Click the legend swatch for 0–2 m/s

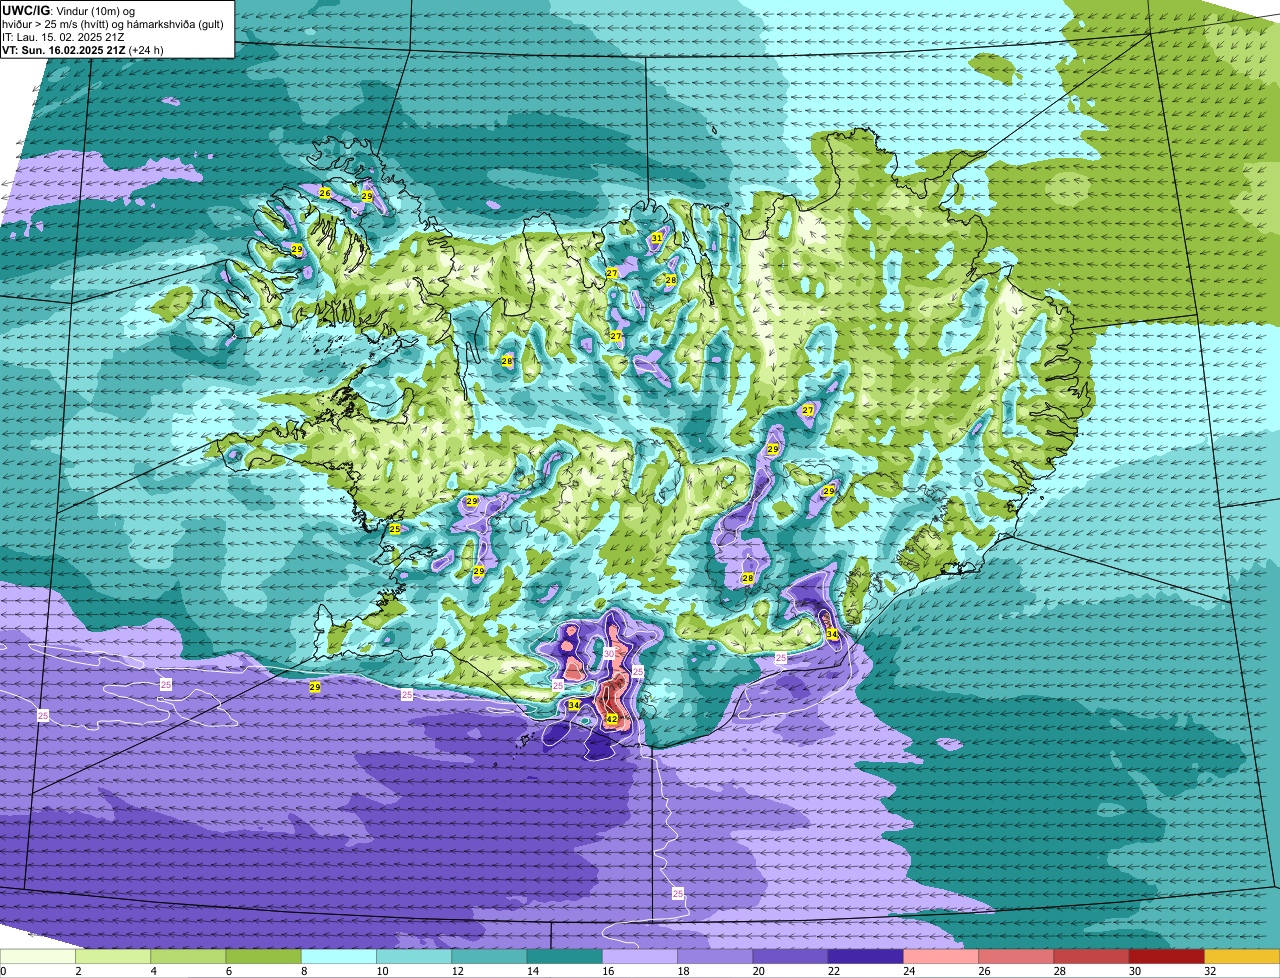click(38, 956)
